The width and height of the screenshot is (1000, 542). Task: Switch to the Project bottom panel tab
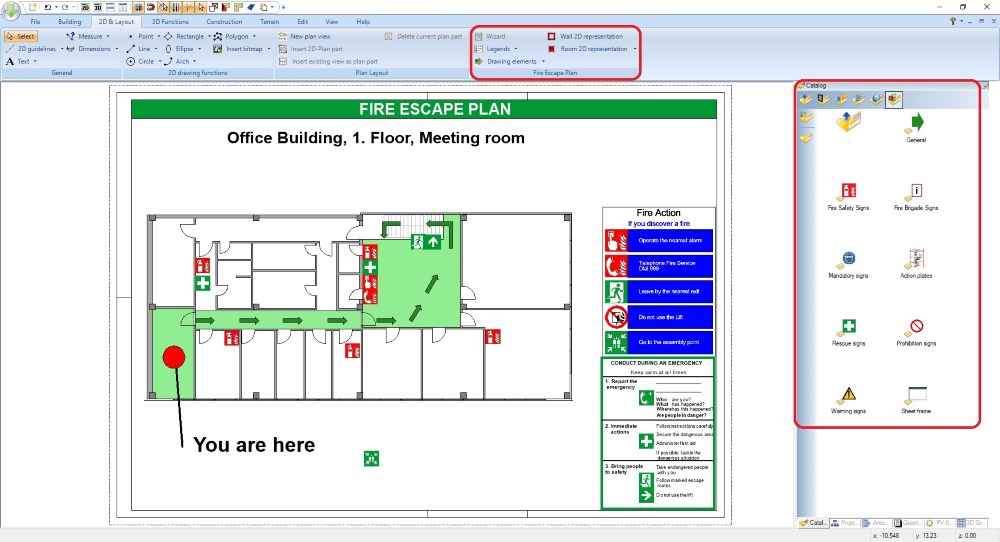point(844,523)
